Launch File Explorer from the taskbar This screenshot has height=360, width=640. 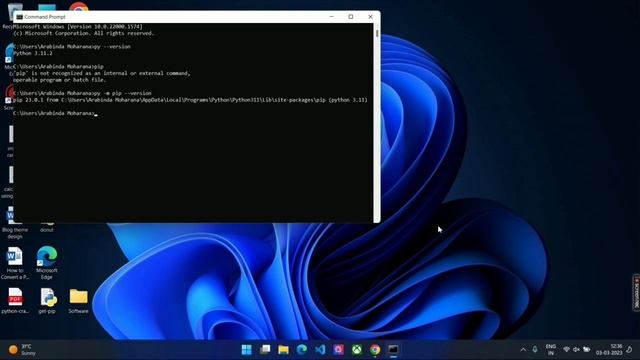click(x=283, y=350)
